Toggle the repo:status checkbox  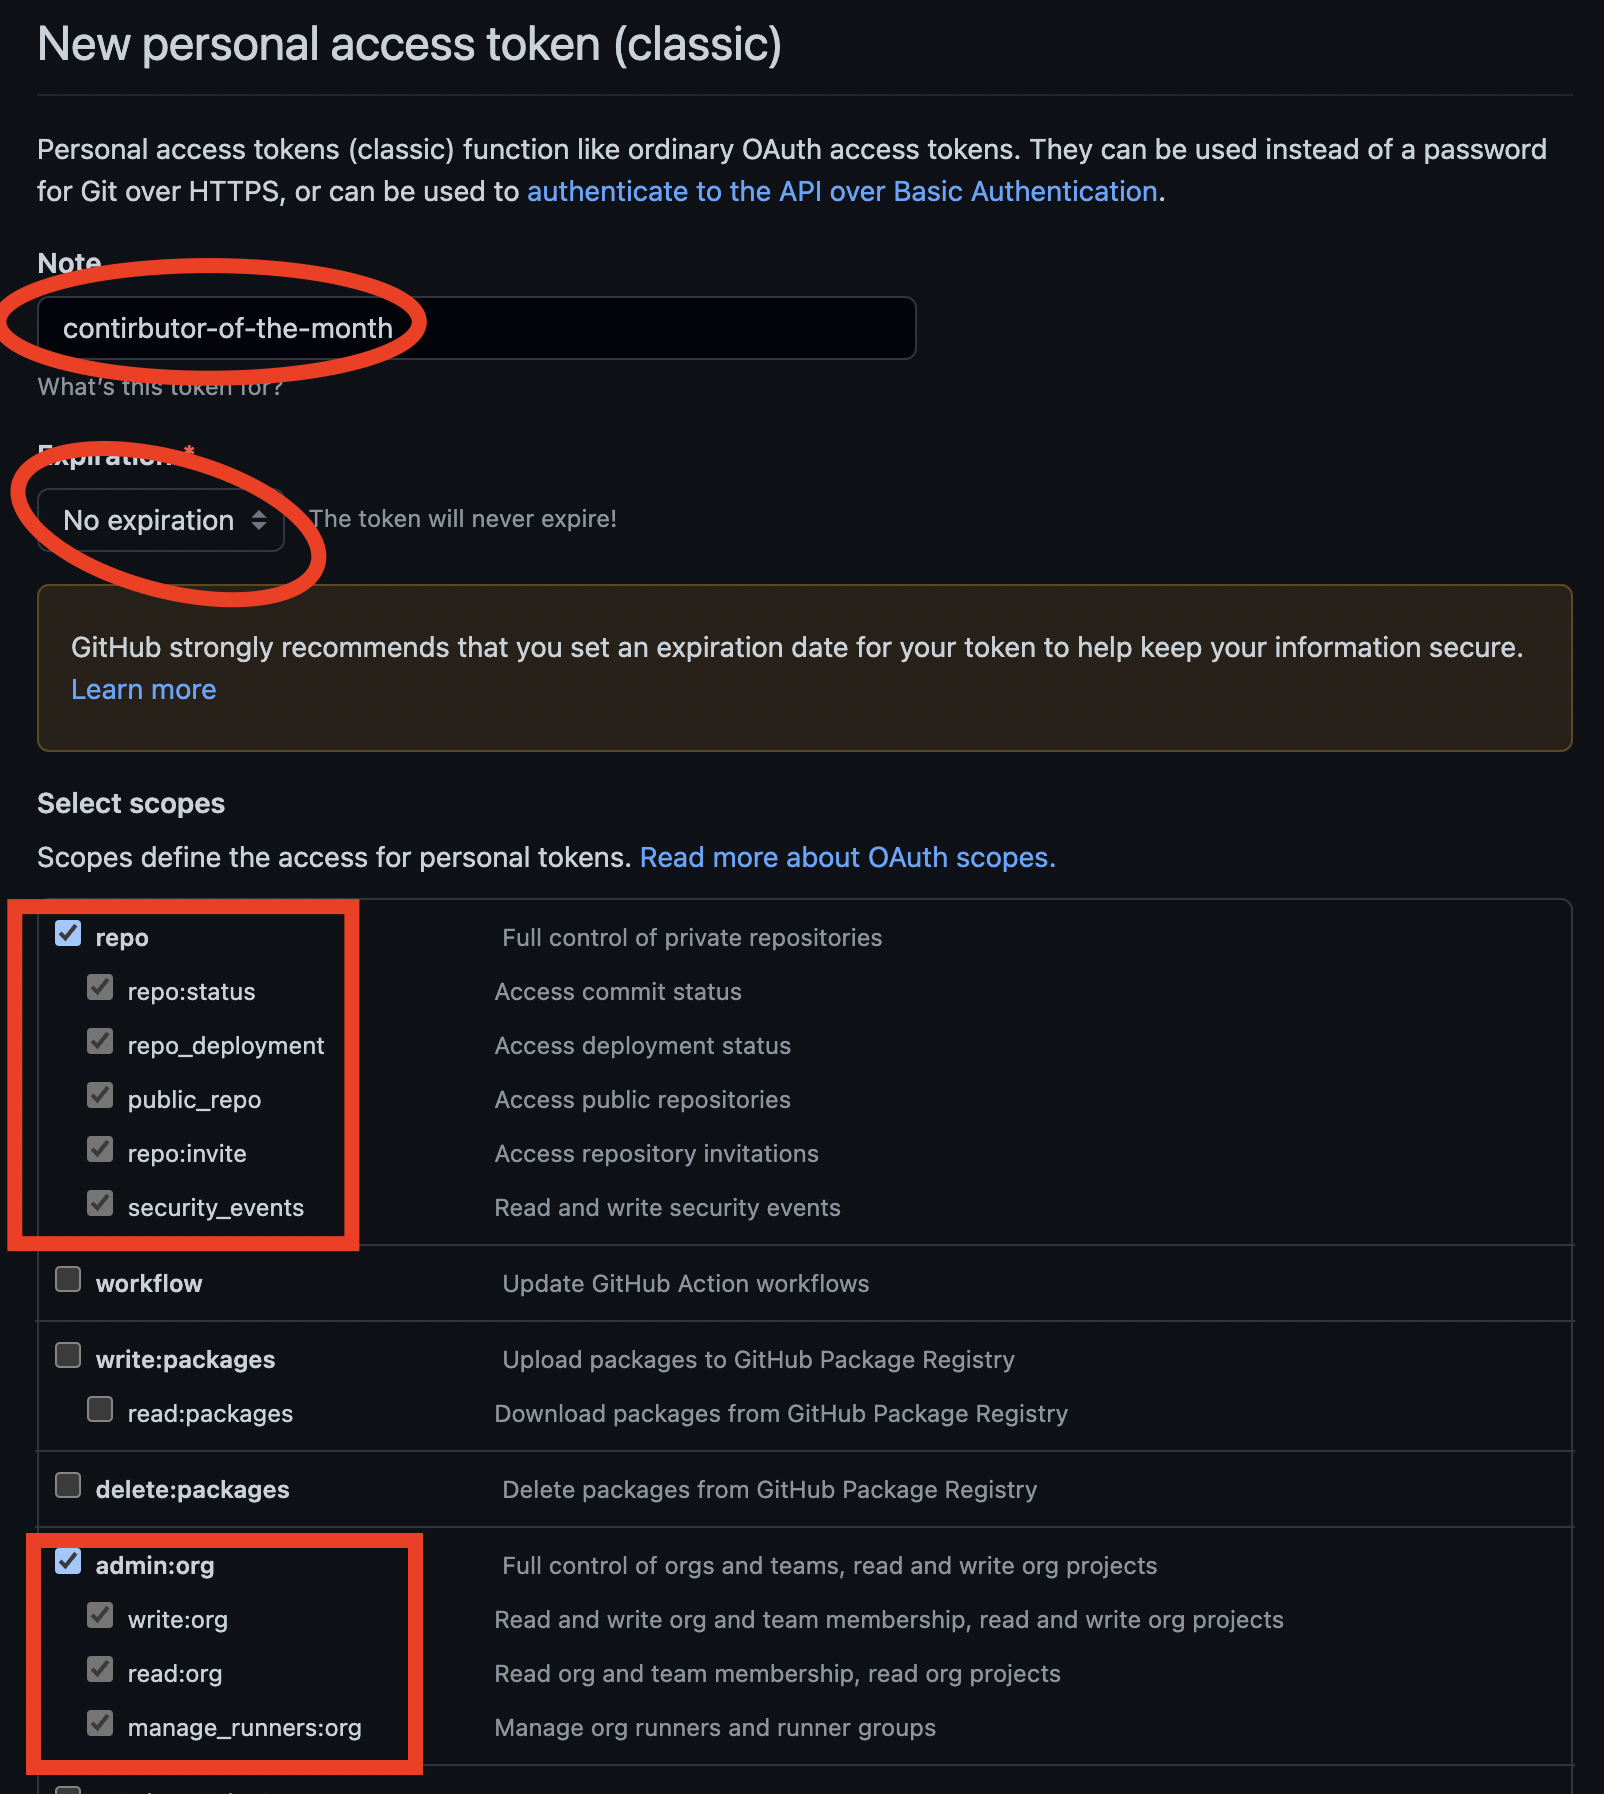tap(100, 988)
